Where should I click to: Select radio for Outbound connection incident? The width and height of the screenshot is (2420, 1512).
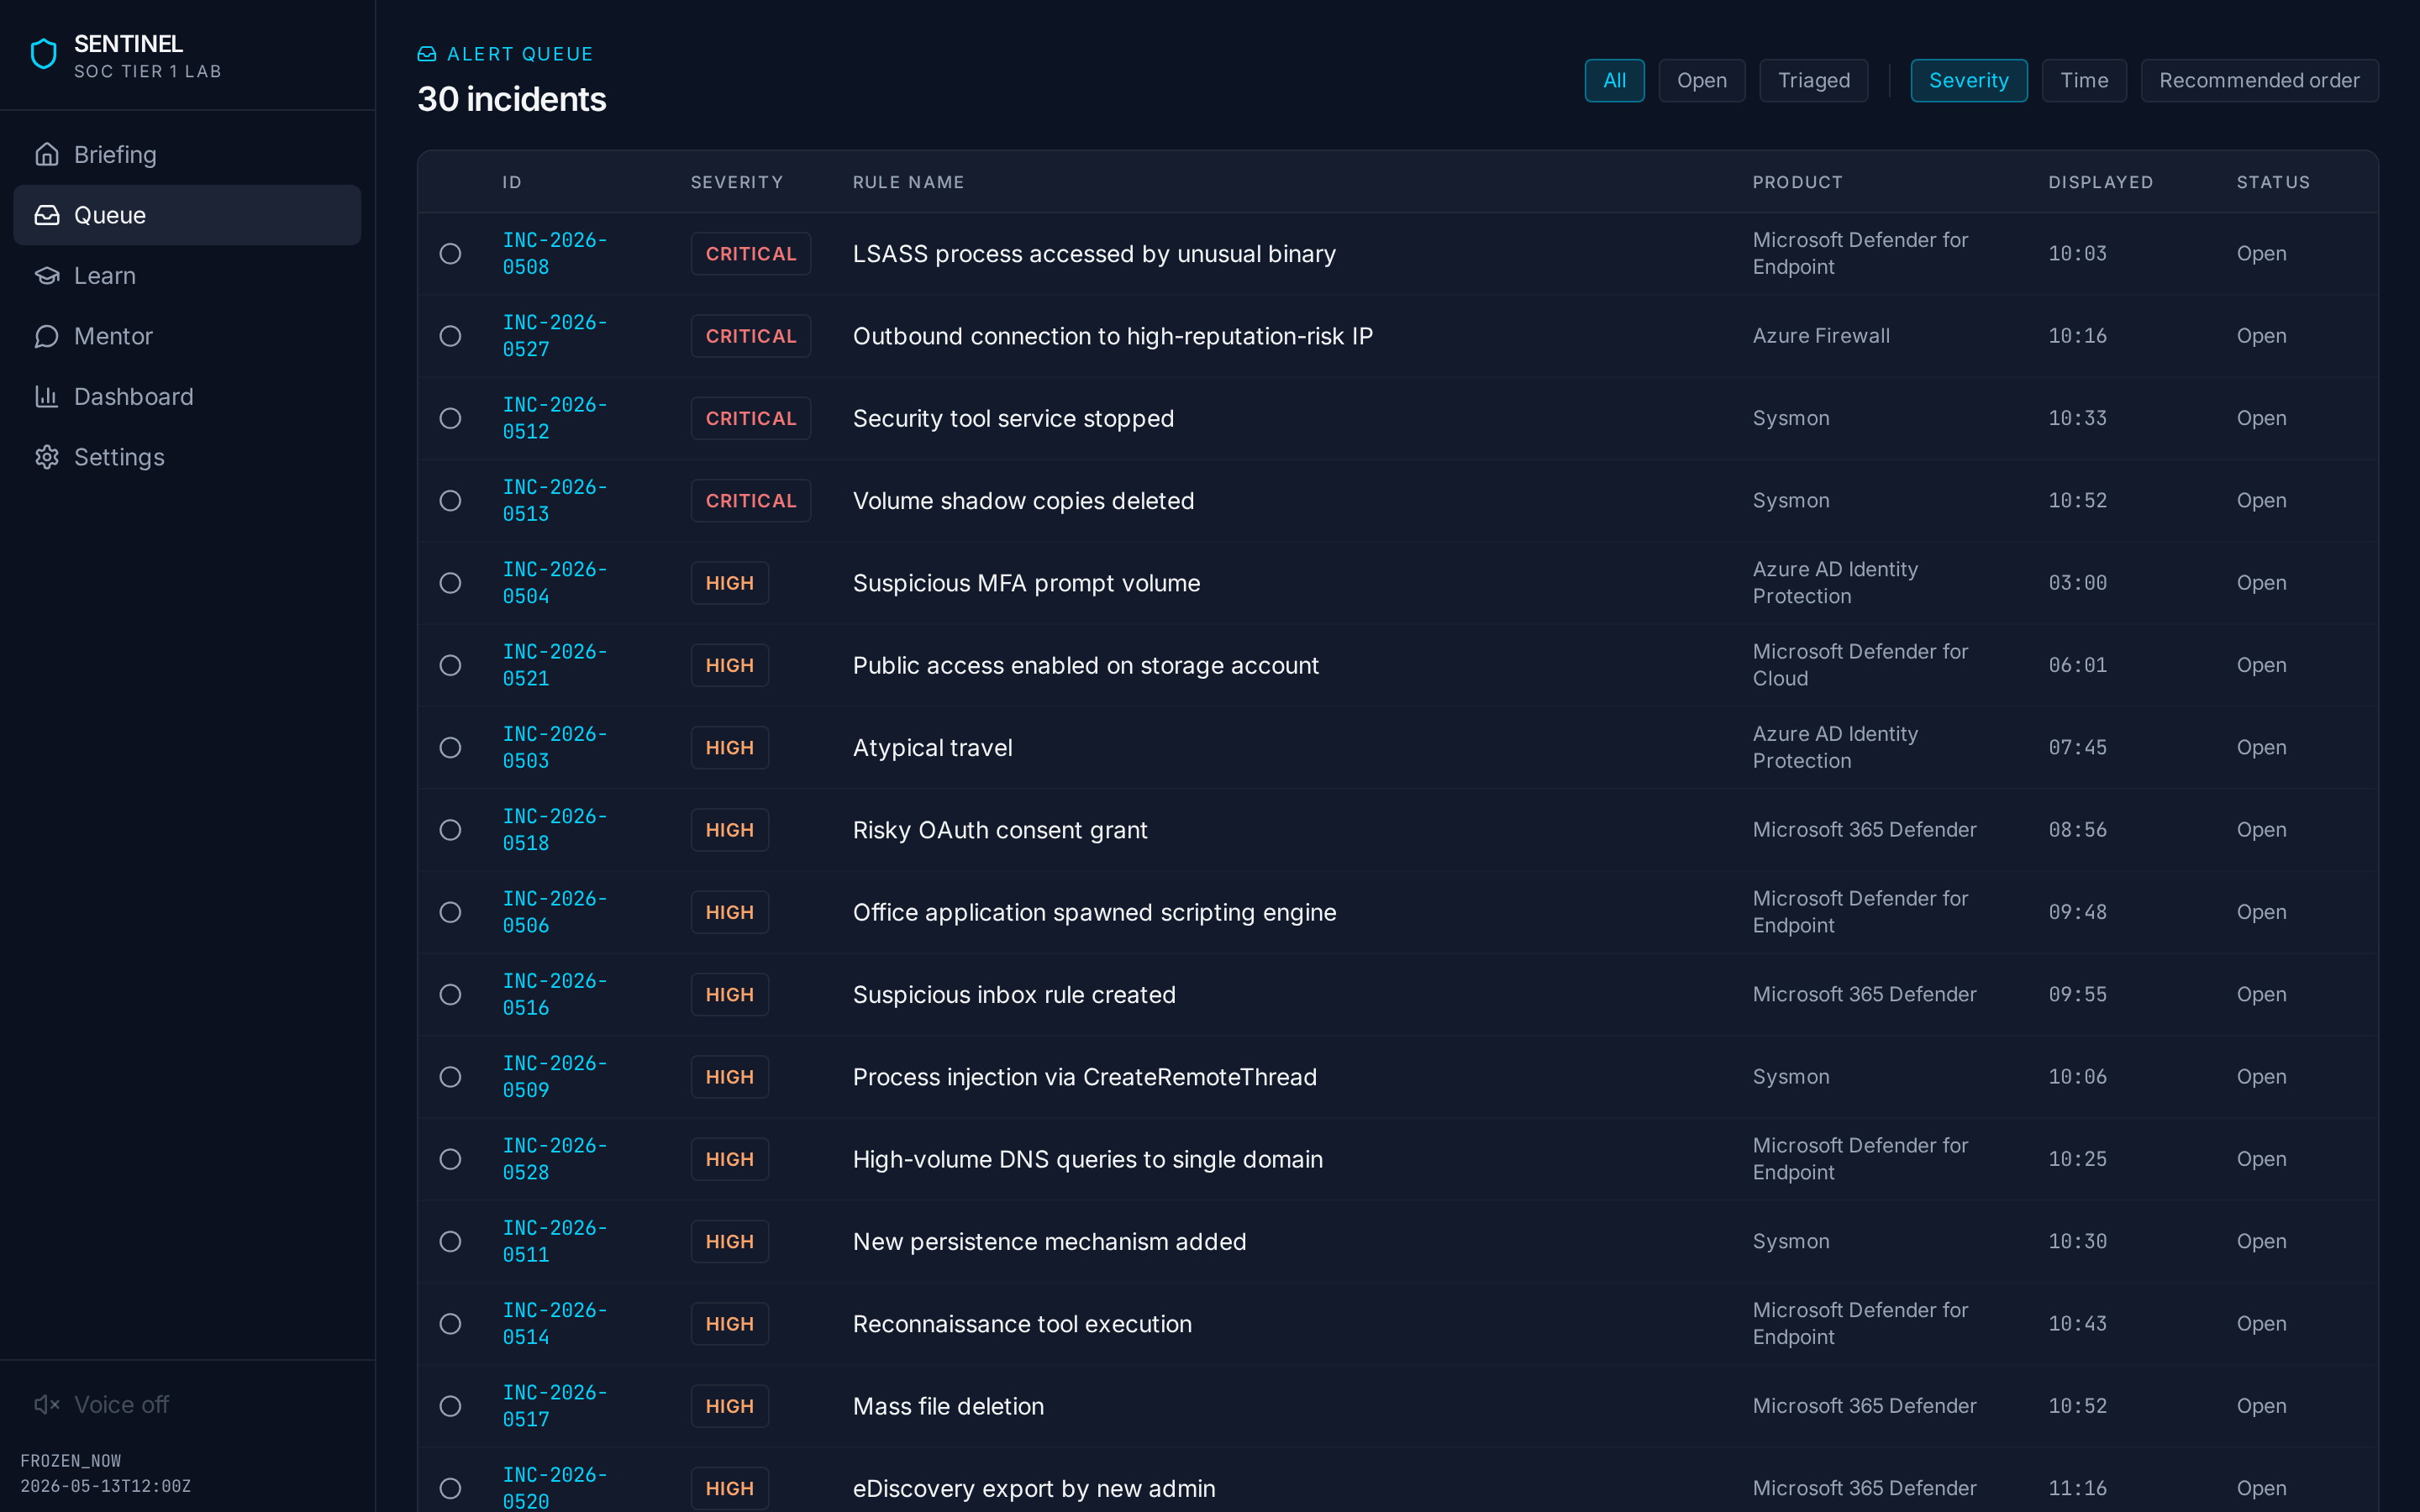coord(450,336)
